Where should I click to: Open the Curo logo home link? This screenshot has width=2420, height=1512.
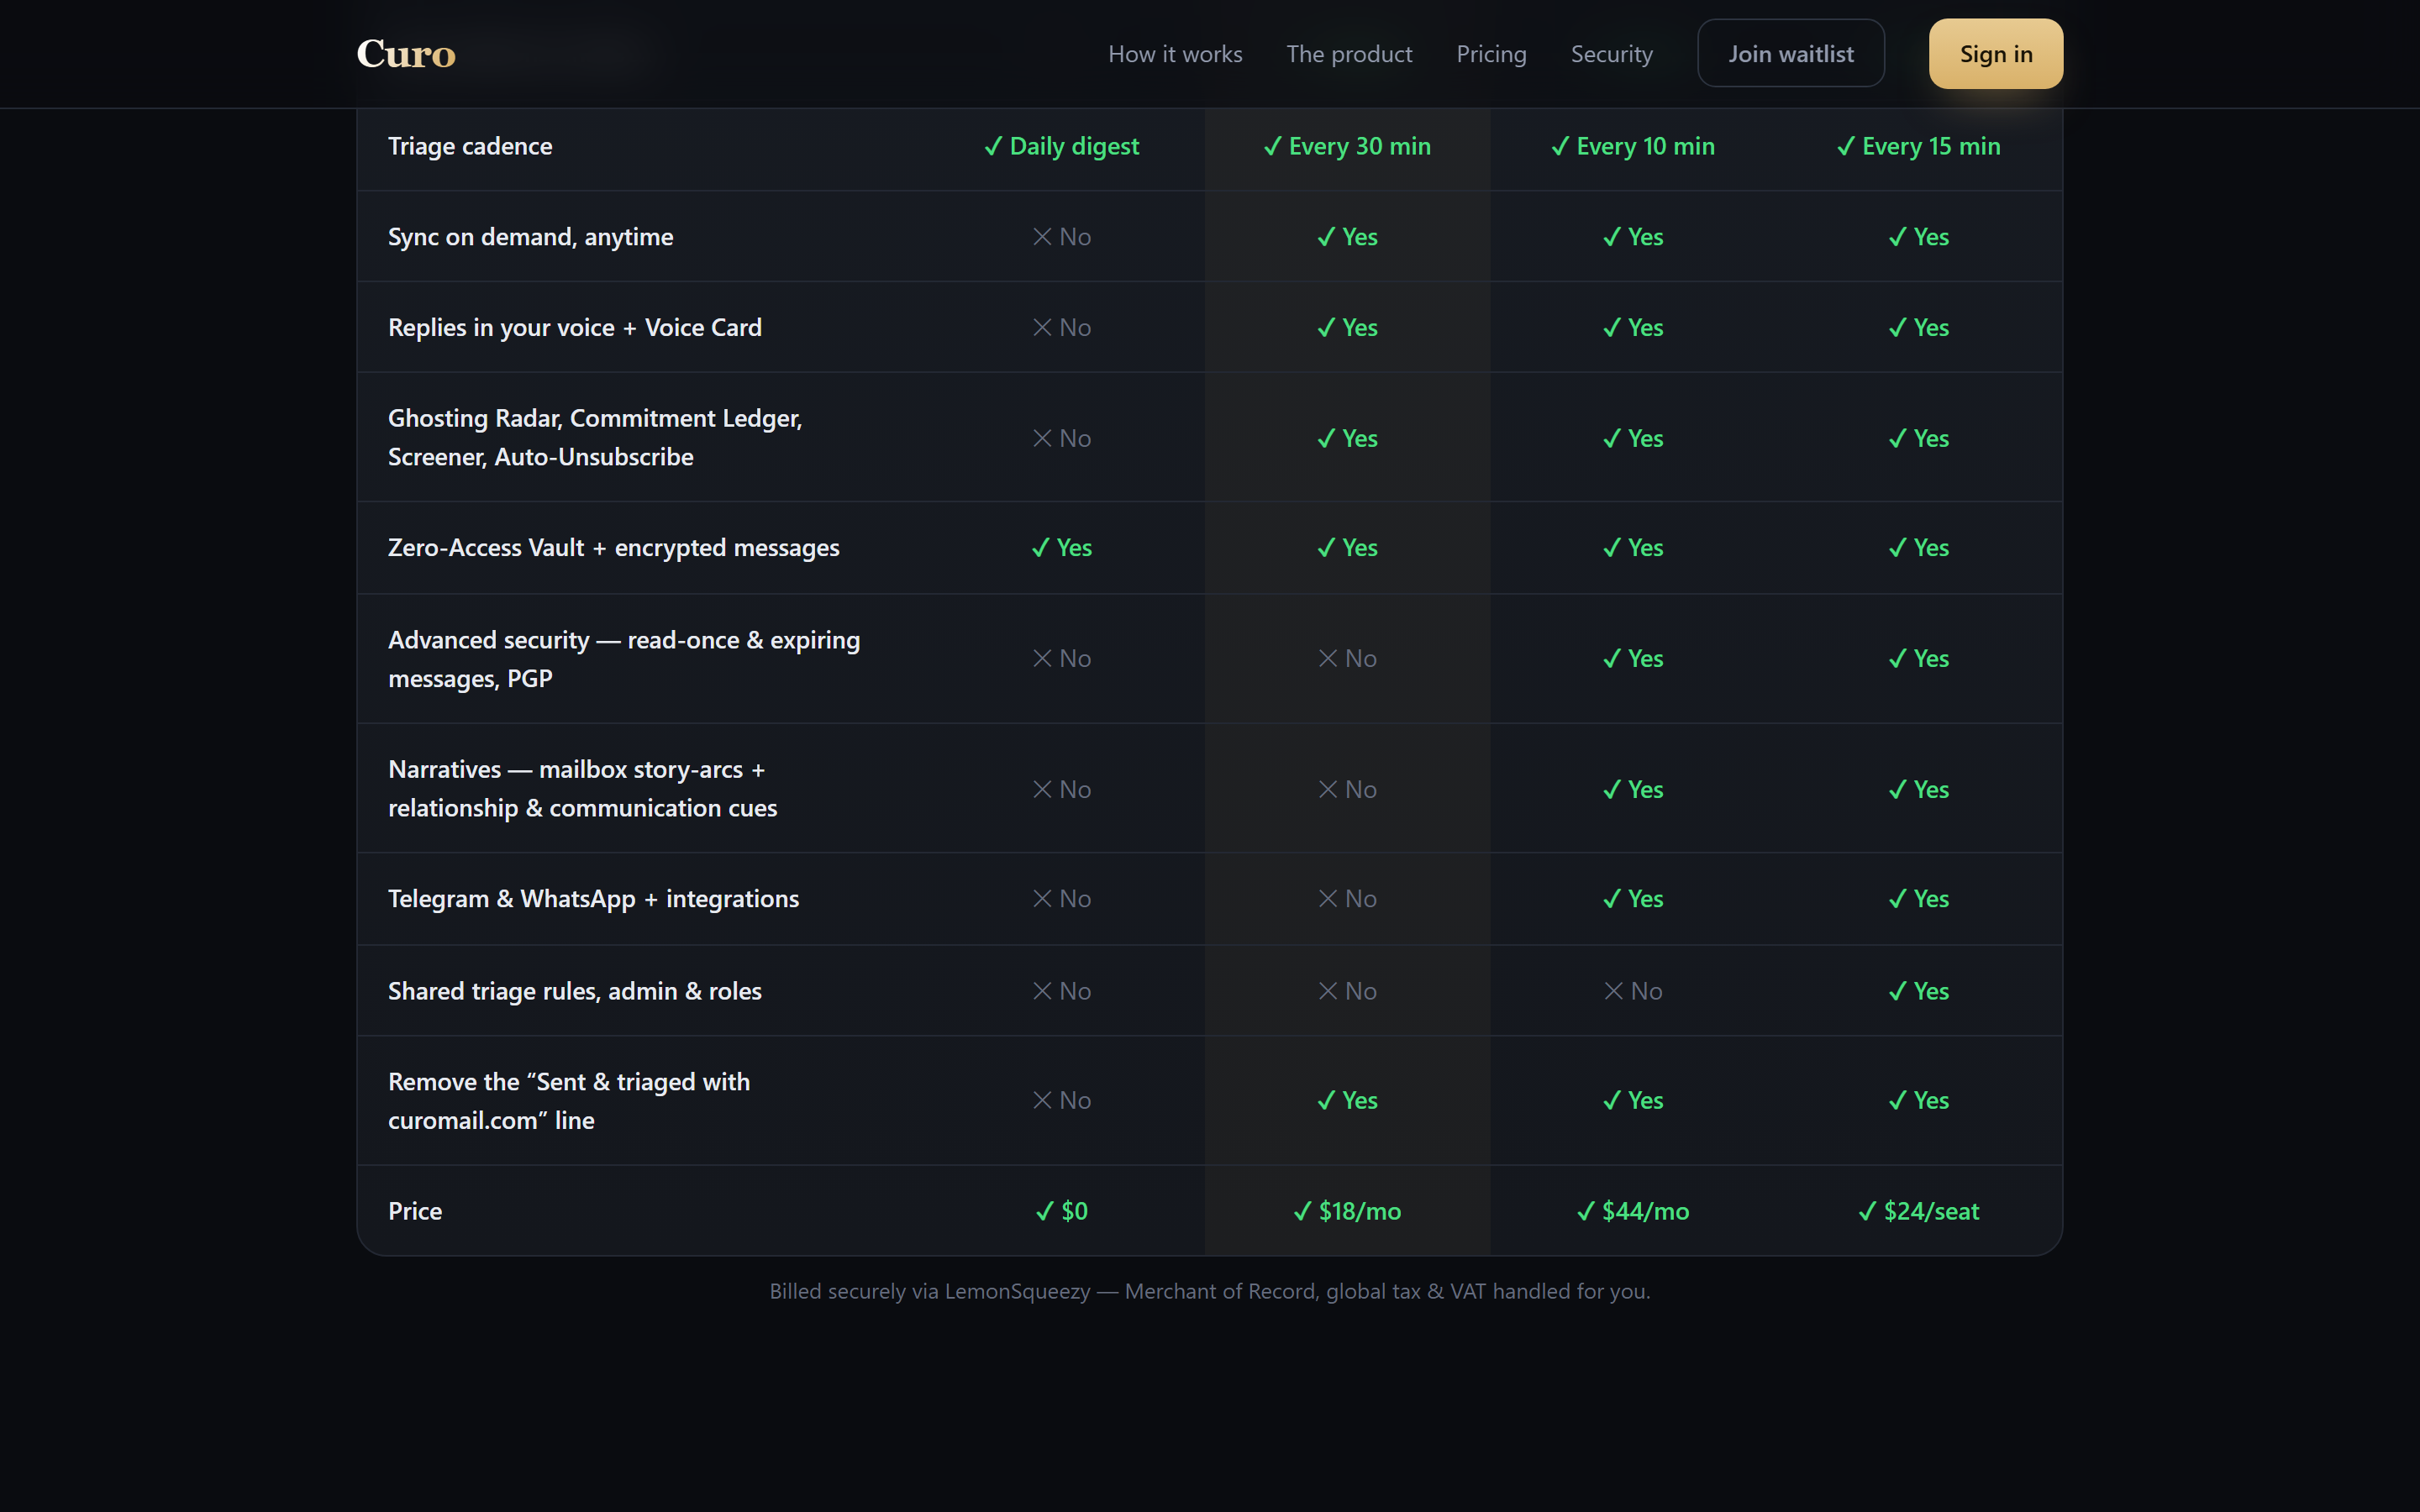click(x=406, y=54)
